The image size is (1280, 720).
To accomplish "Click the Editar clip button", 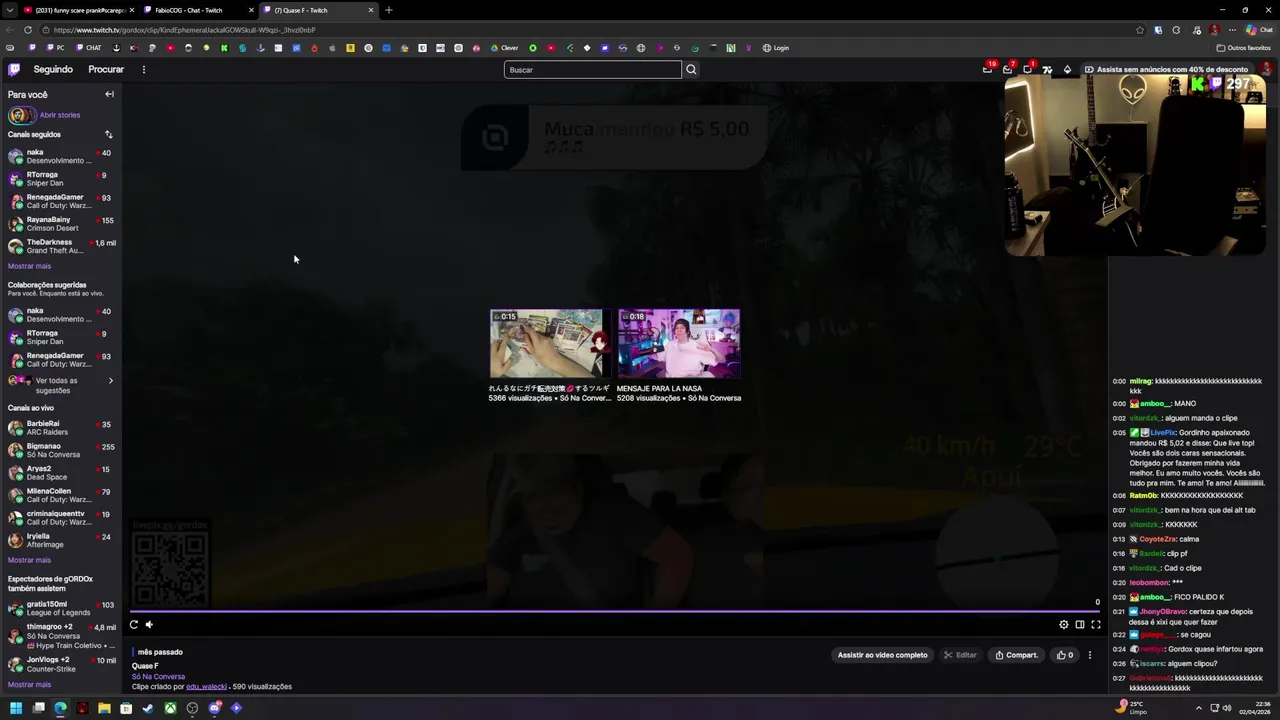I will (x=960, y=655).
